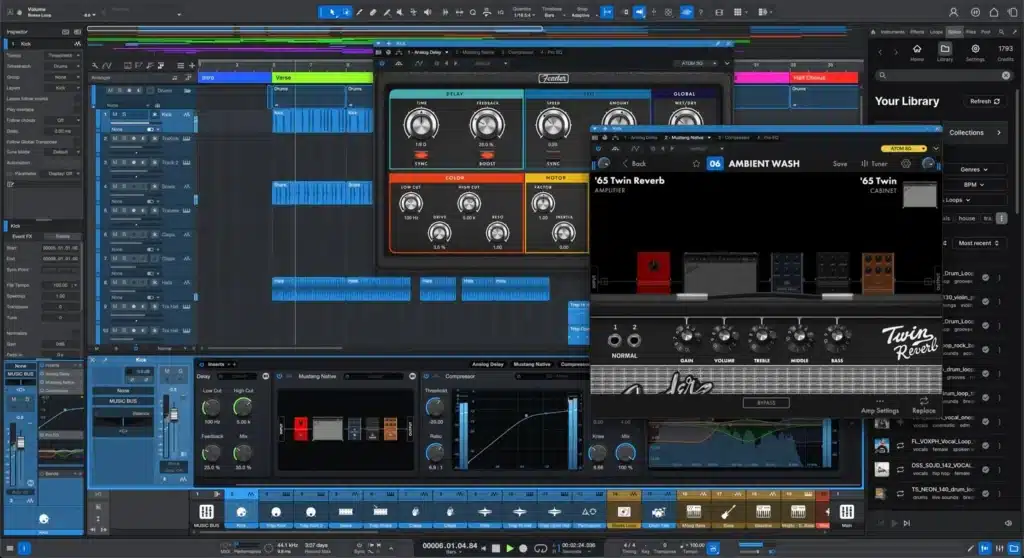The image size is (1024, 558).
Task: Toggle Compressor power in inserts panel
Action: (x=426, y=376)
